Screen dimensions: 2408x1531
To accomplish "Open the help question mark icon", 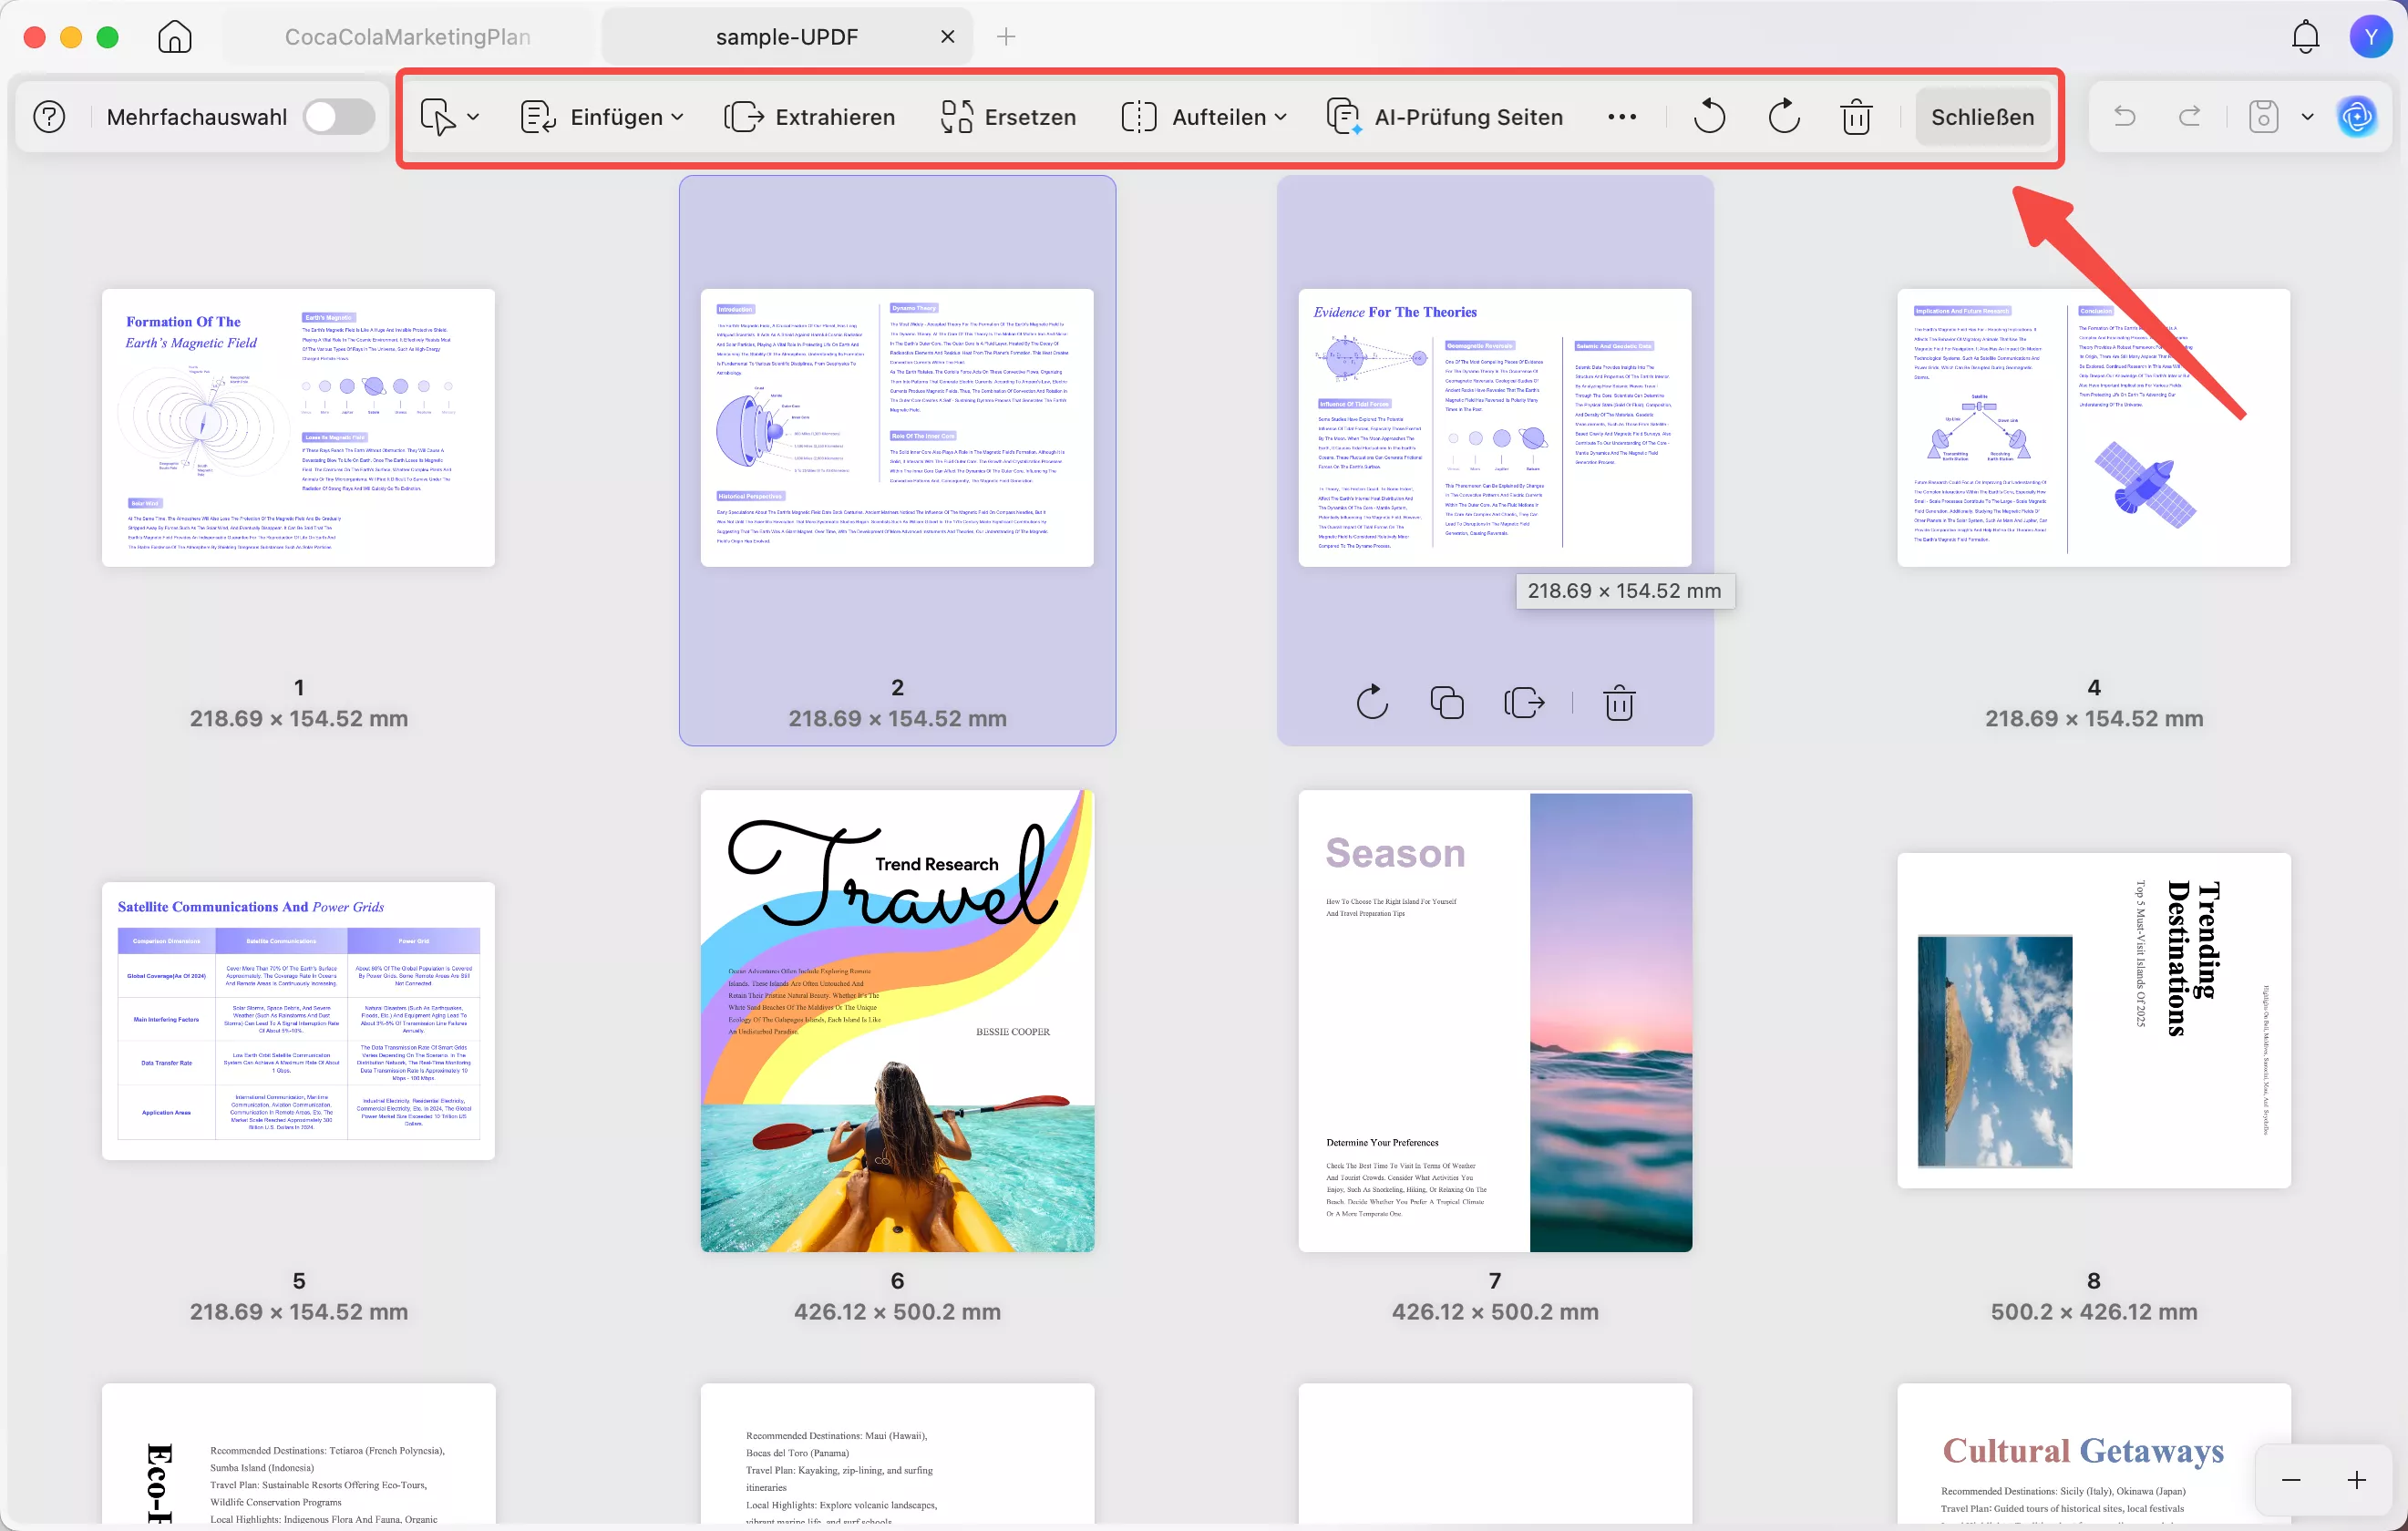I will tap(49, 117).
